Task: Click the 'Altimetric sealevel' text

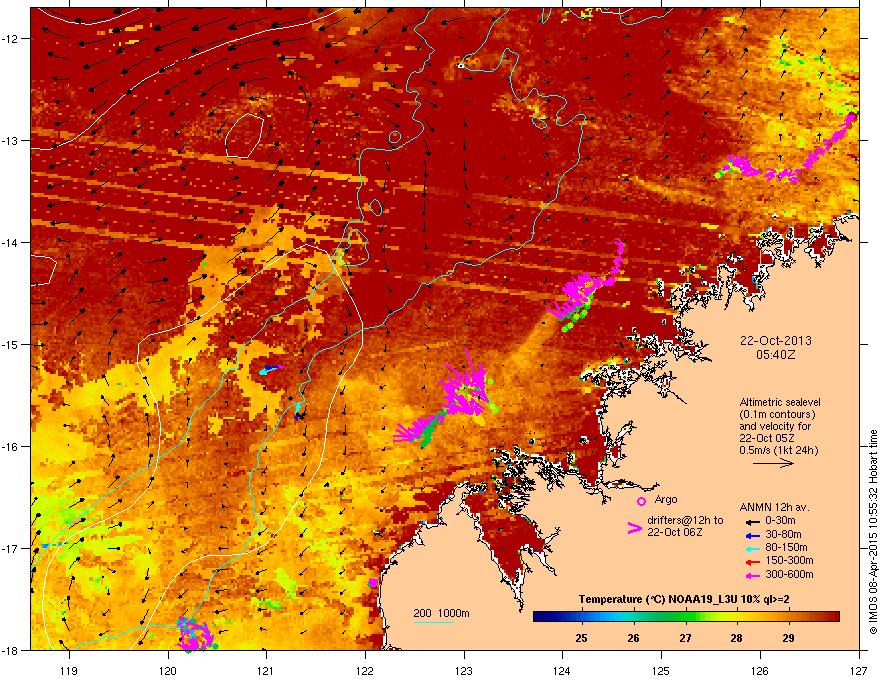Action: (780, 402)
